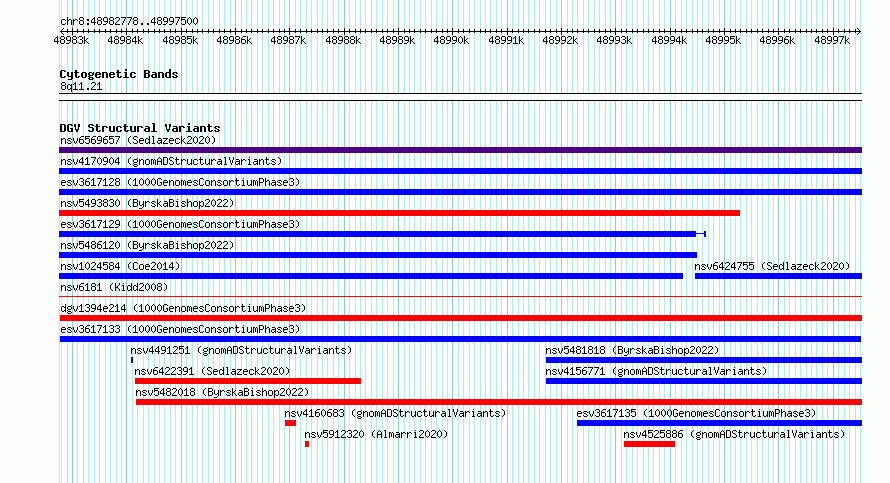
Task: Click the red dgv1394e214 variant bar
Action: (x=460, y=318)
